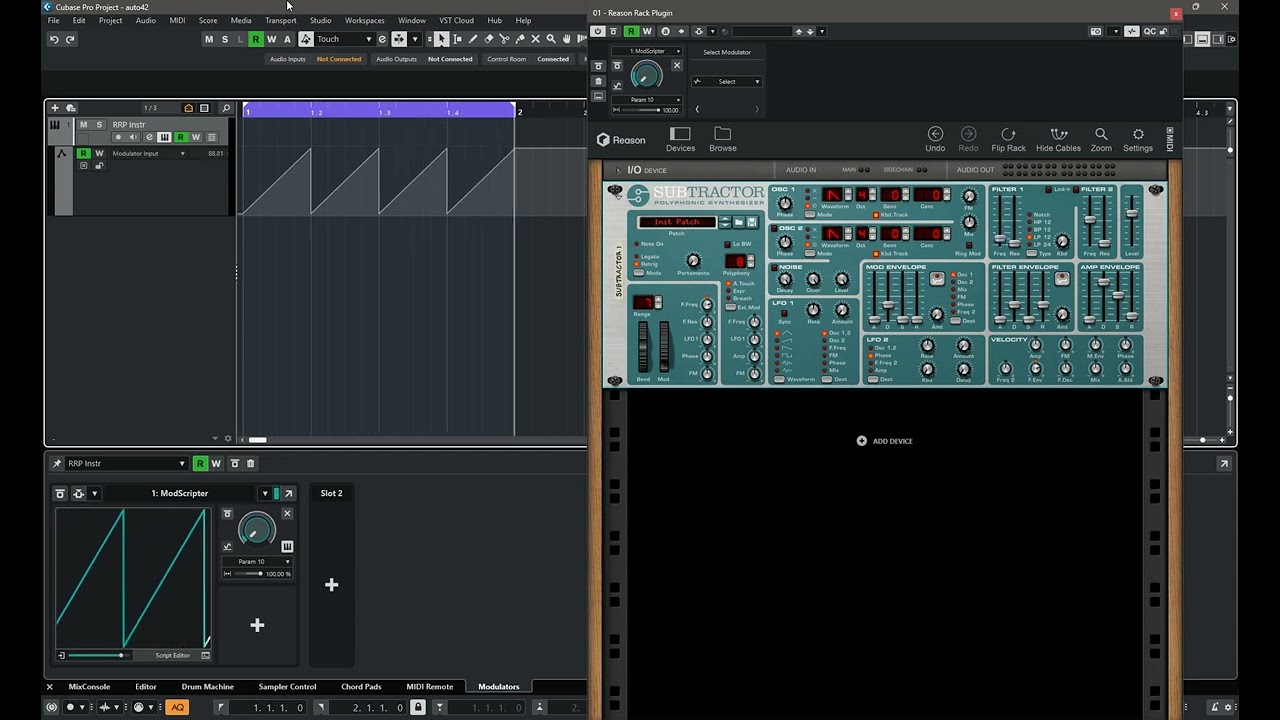Click the empty Slot 2 plus to add modulator
Screen dimensions: 1280x720
pyautogui.click(x=331, y=585)
